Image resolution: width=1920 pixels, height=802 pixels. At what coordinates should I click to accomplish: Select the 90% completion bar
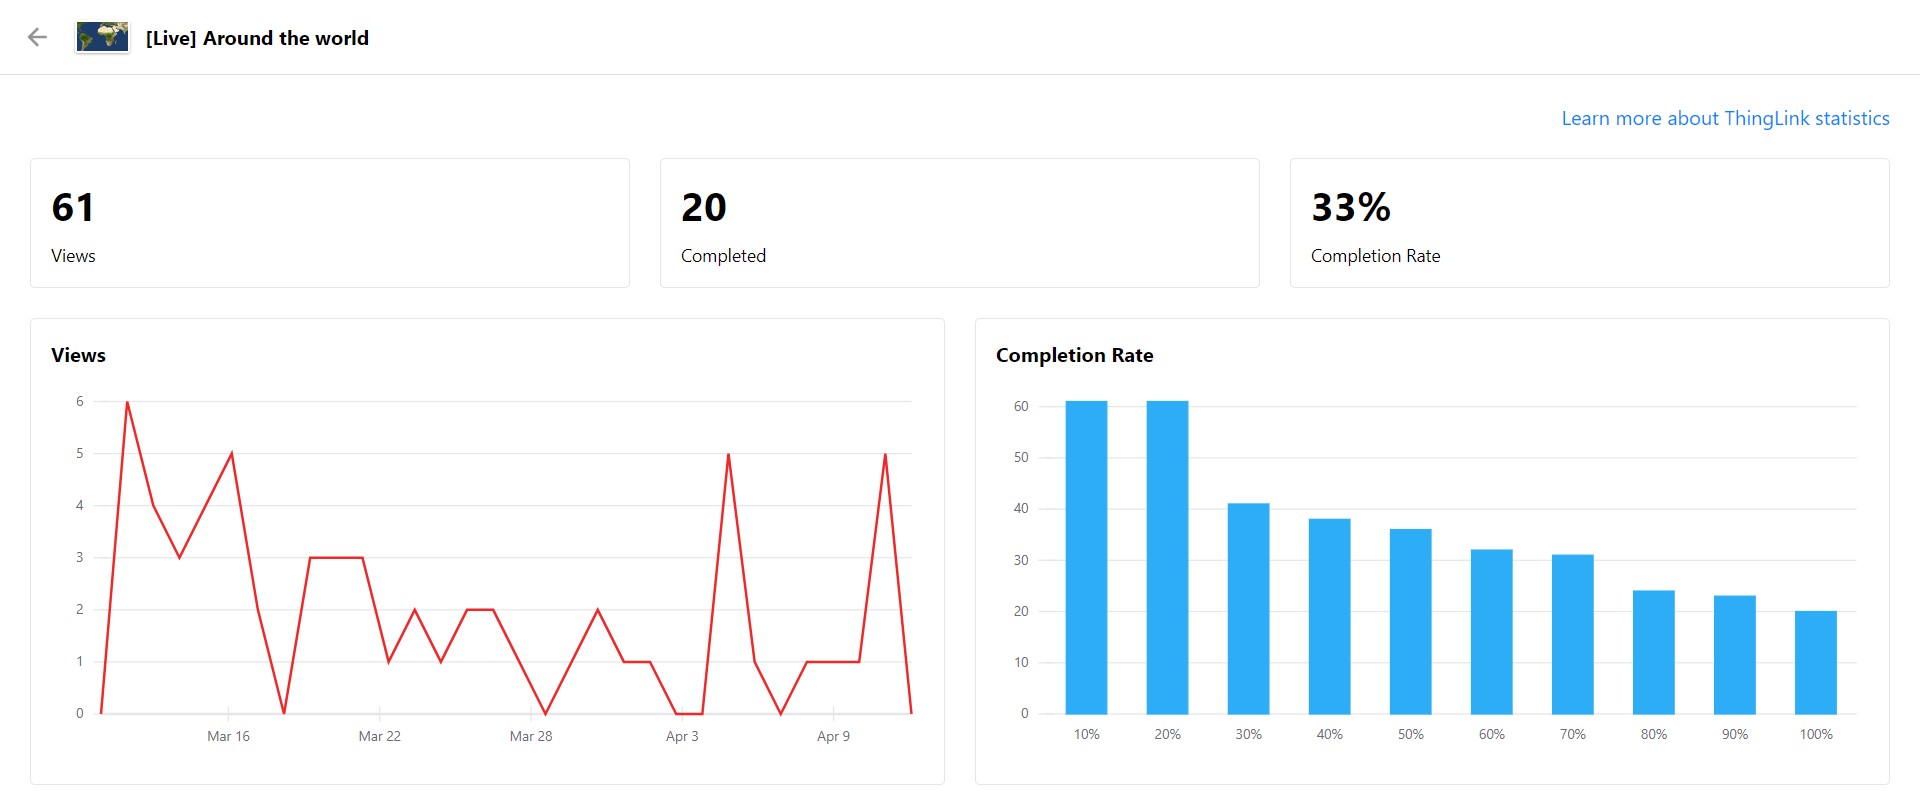(1734, 654)
